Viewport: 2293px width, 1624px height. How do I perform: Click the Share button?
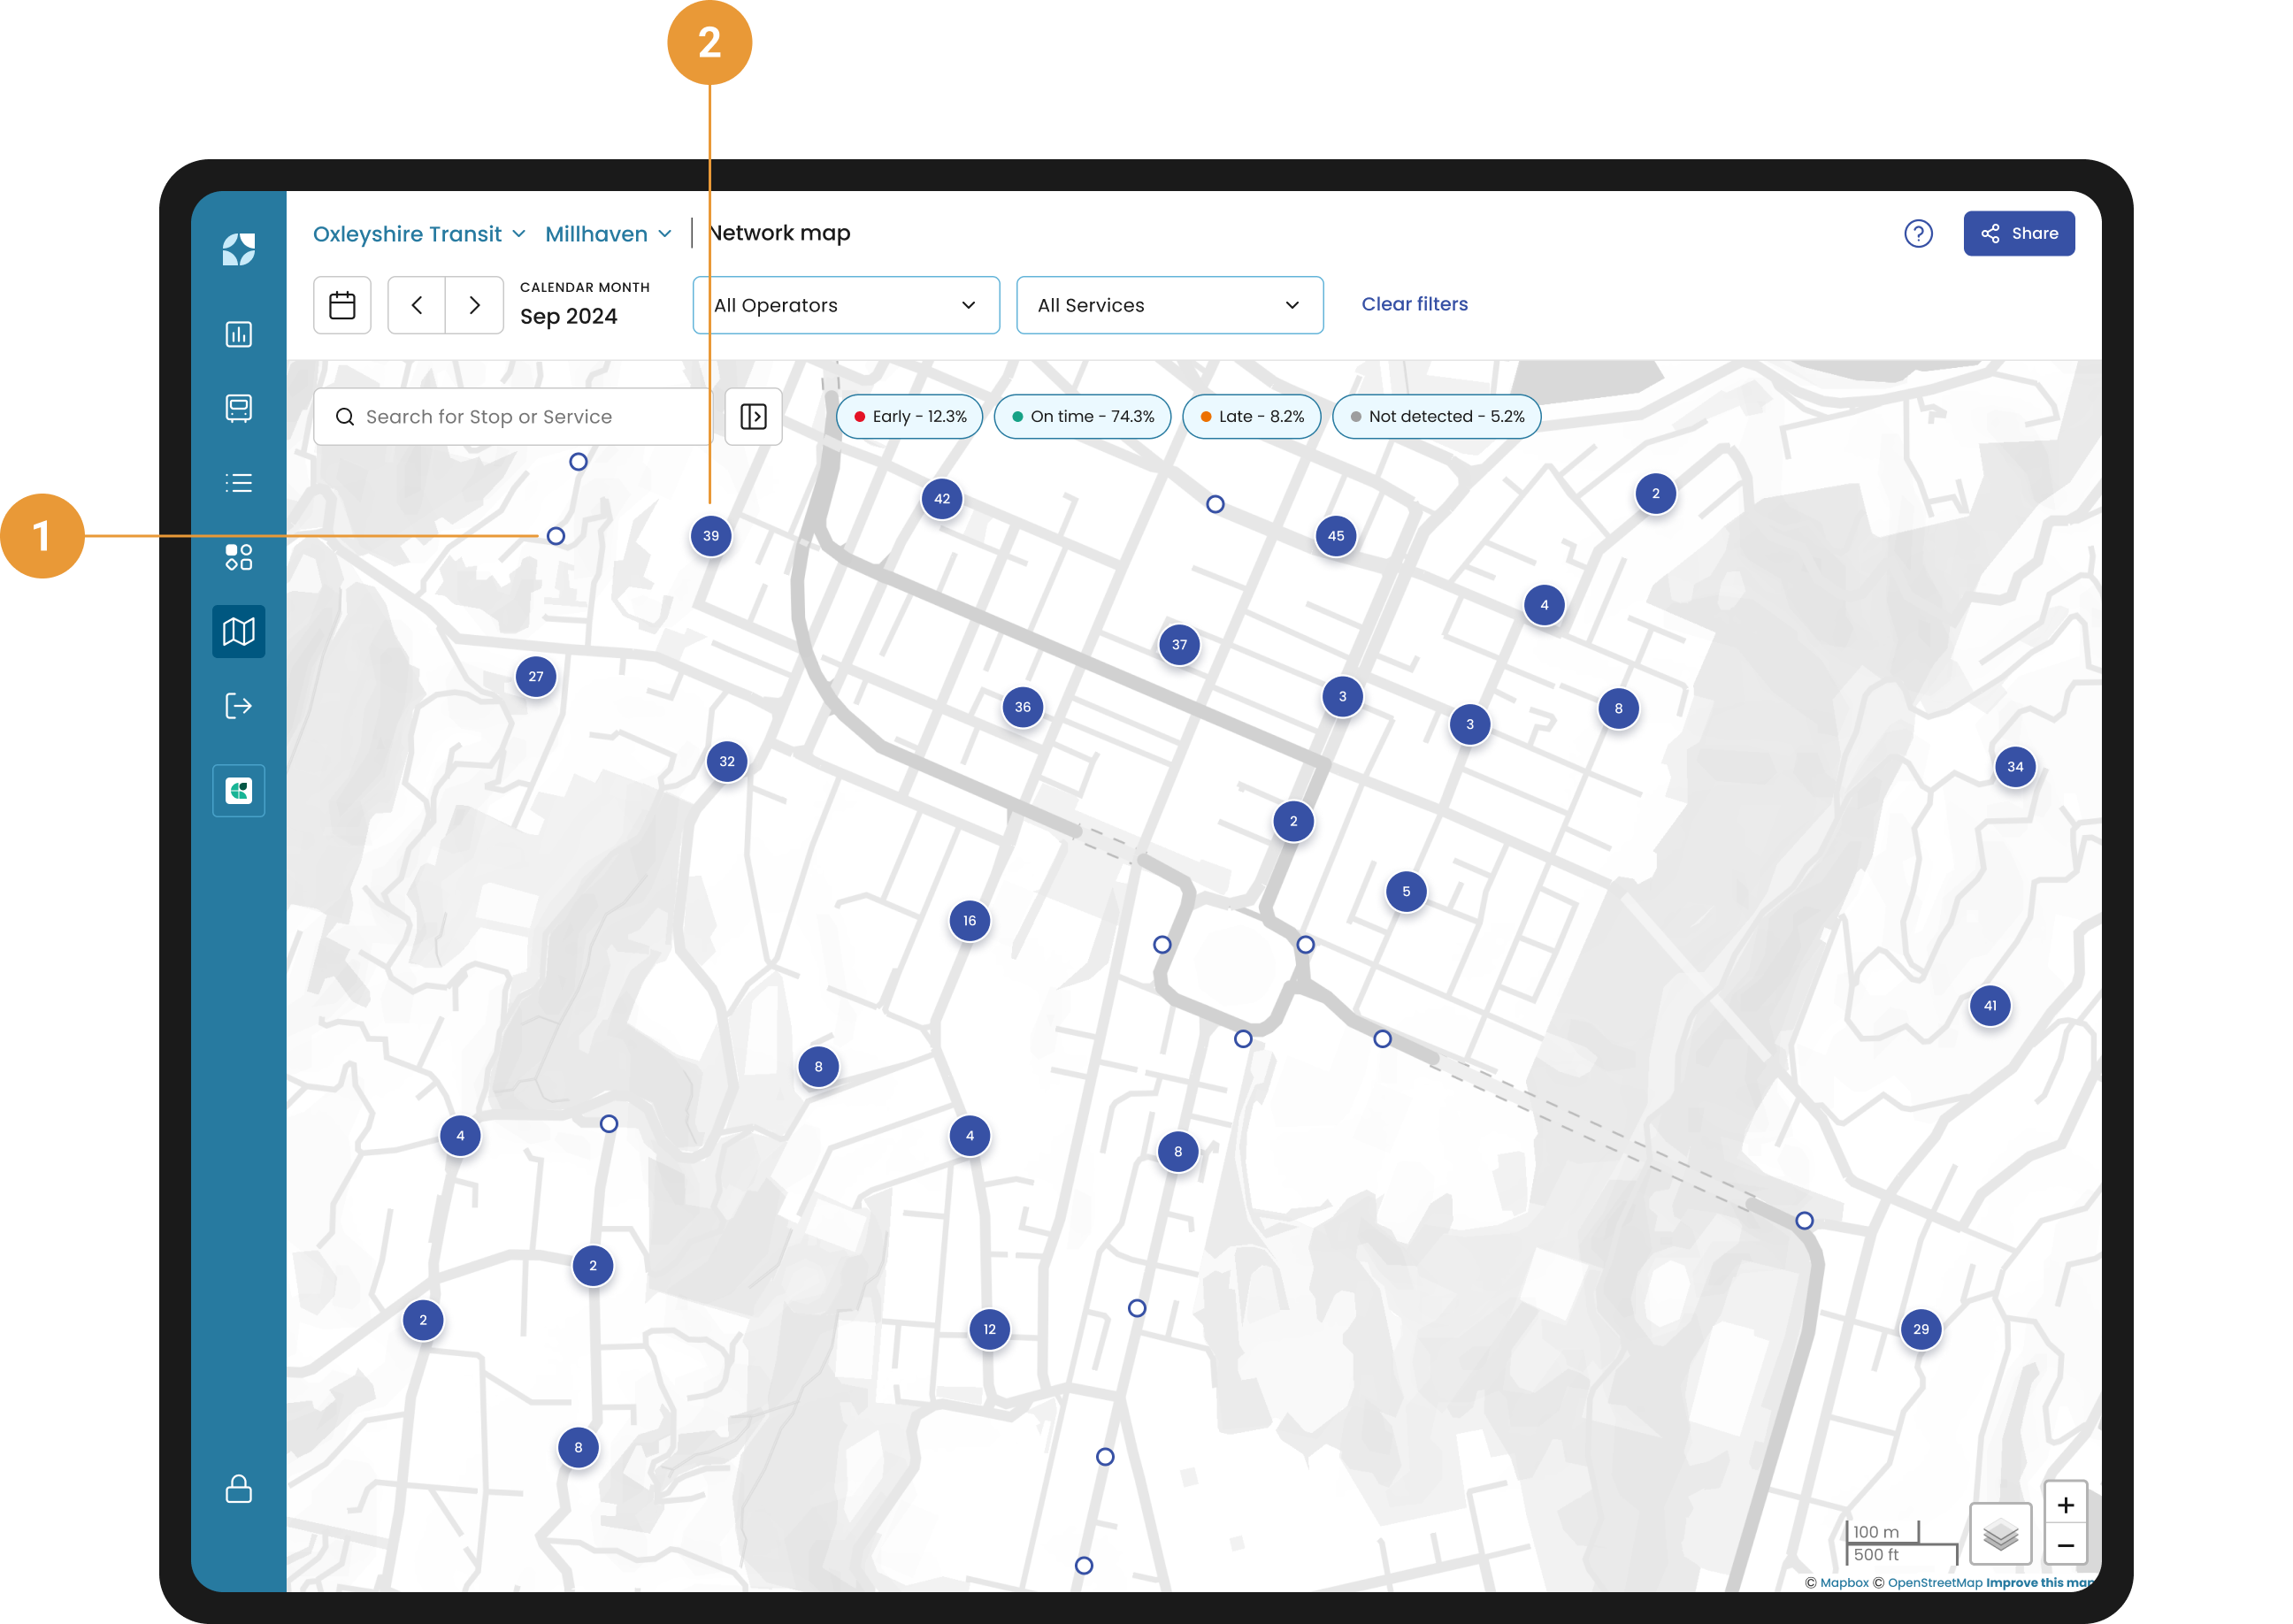point(2018,233)
